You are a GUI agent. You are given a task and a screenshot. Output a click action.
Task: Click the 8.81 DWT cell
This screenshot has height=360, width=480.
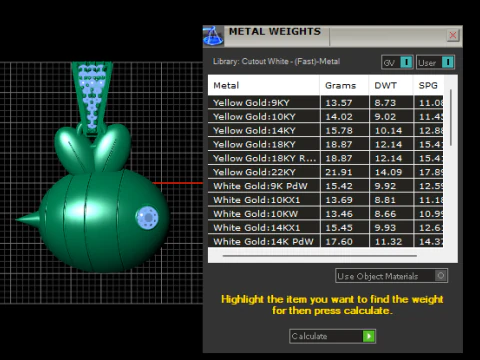(391, 200)
